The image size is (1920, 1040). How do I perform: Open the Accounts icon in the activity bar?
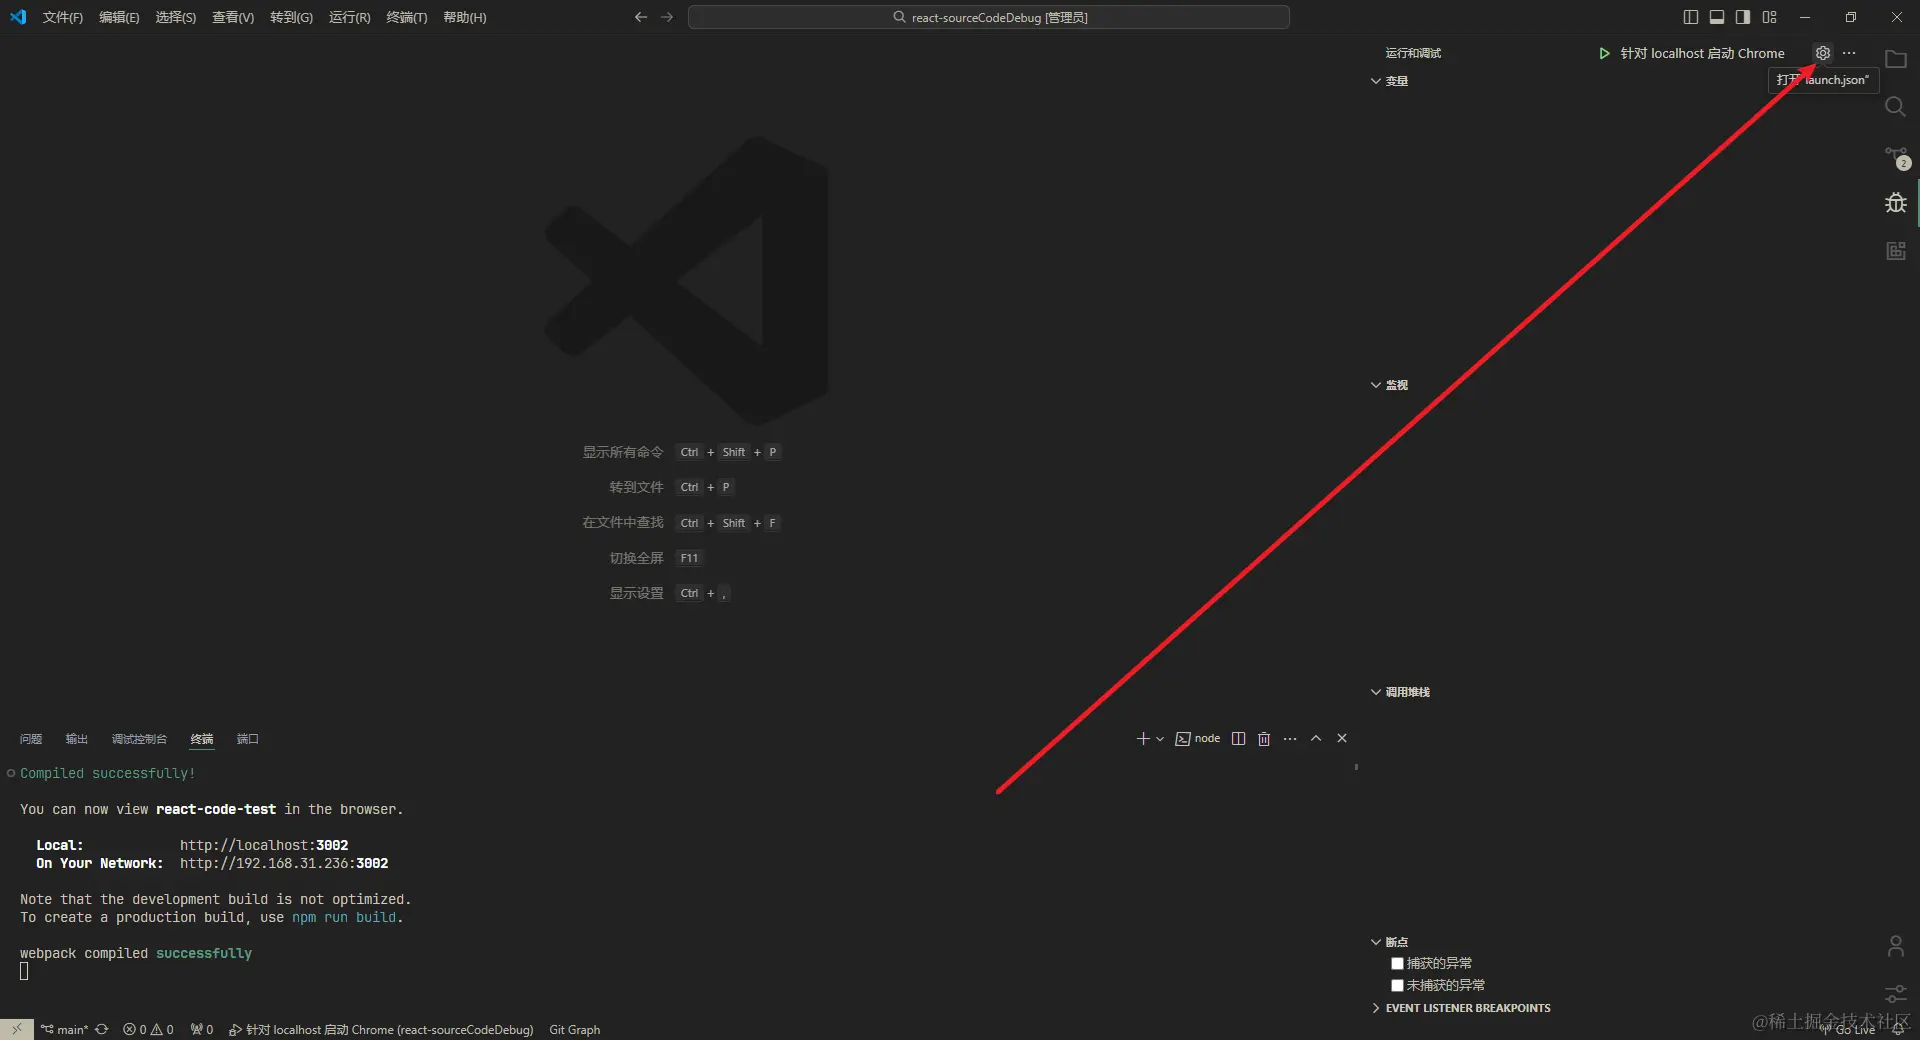[x=1895, y=946]
